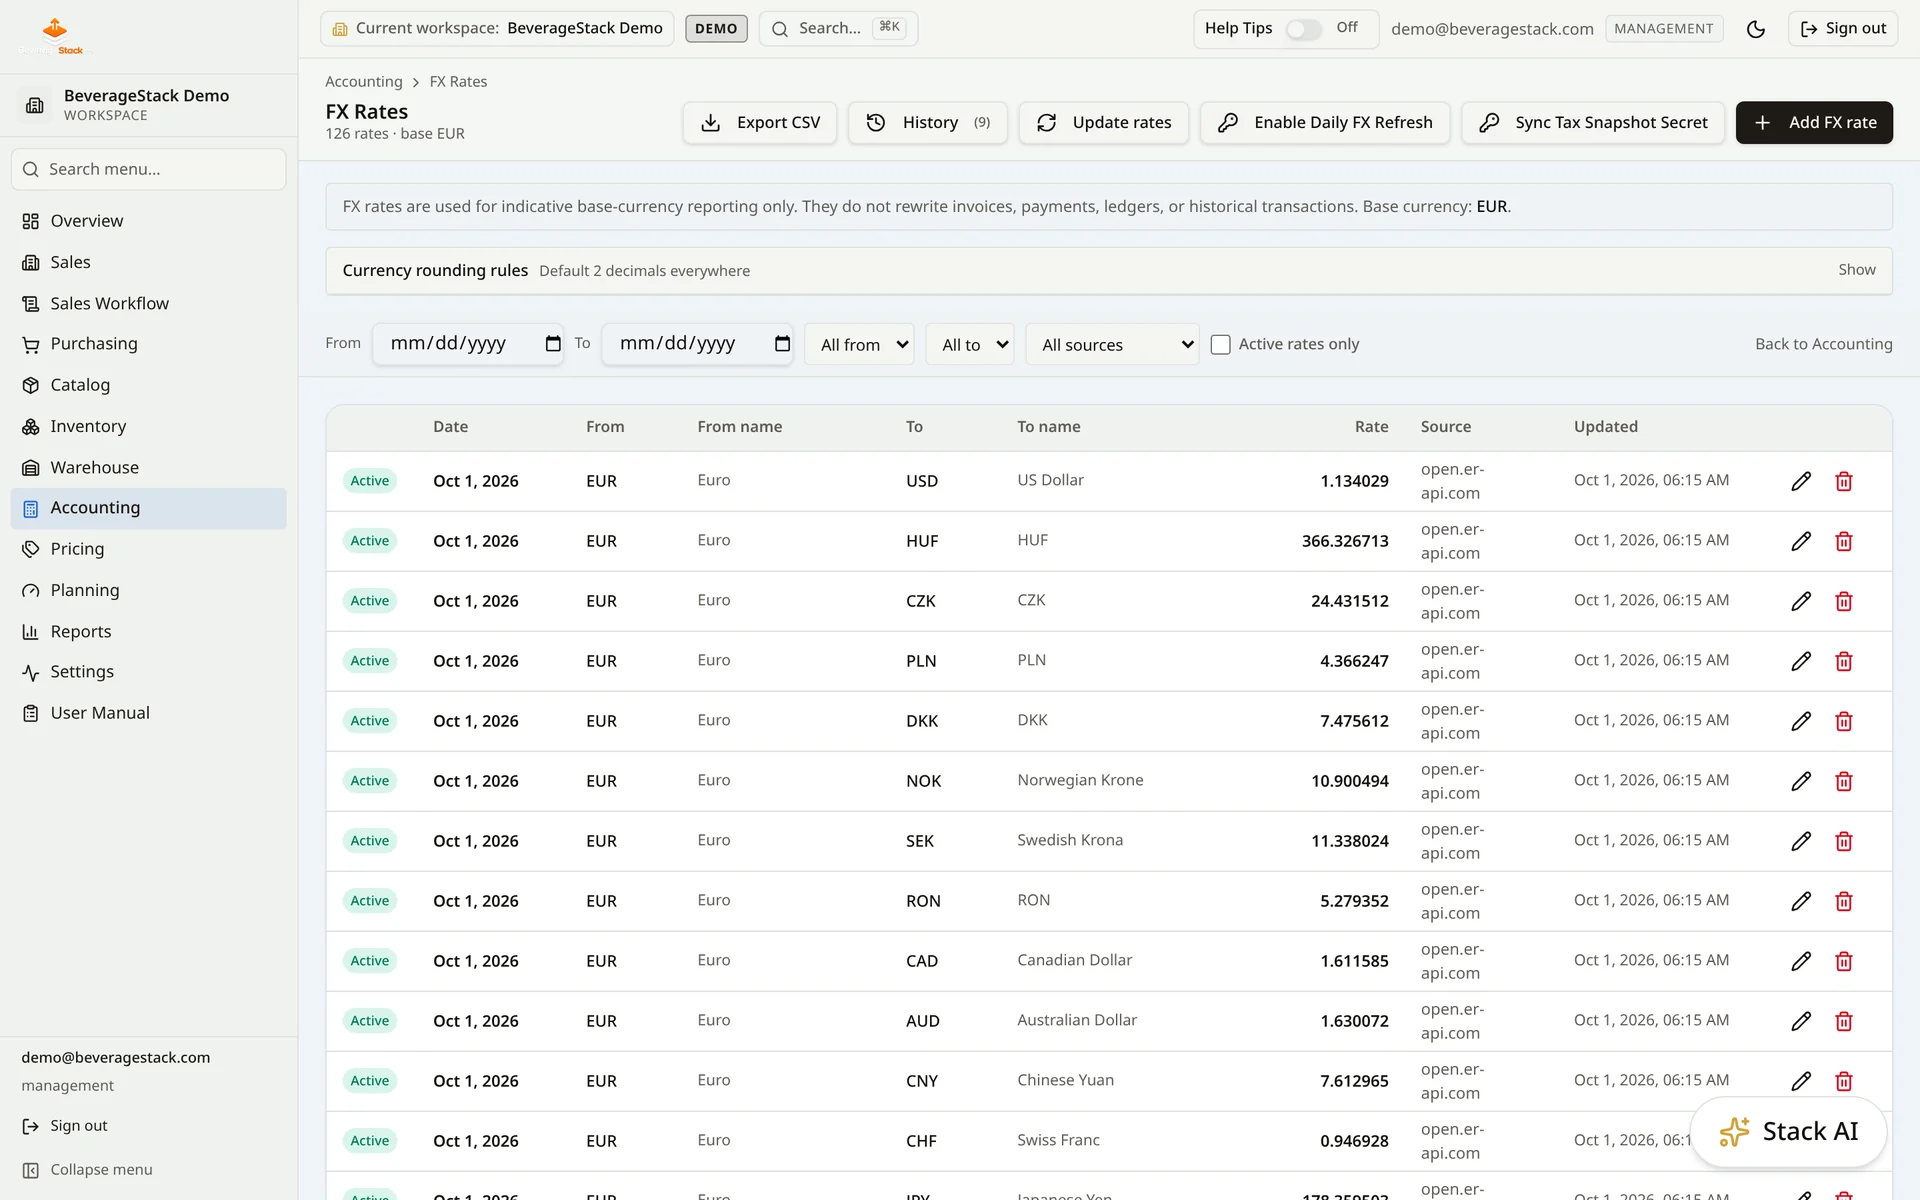Open the Overview menu item

coord(148,221)
